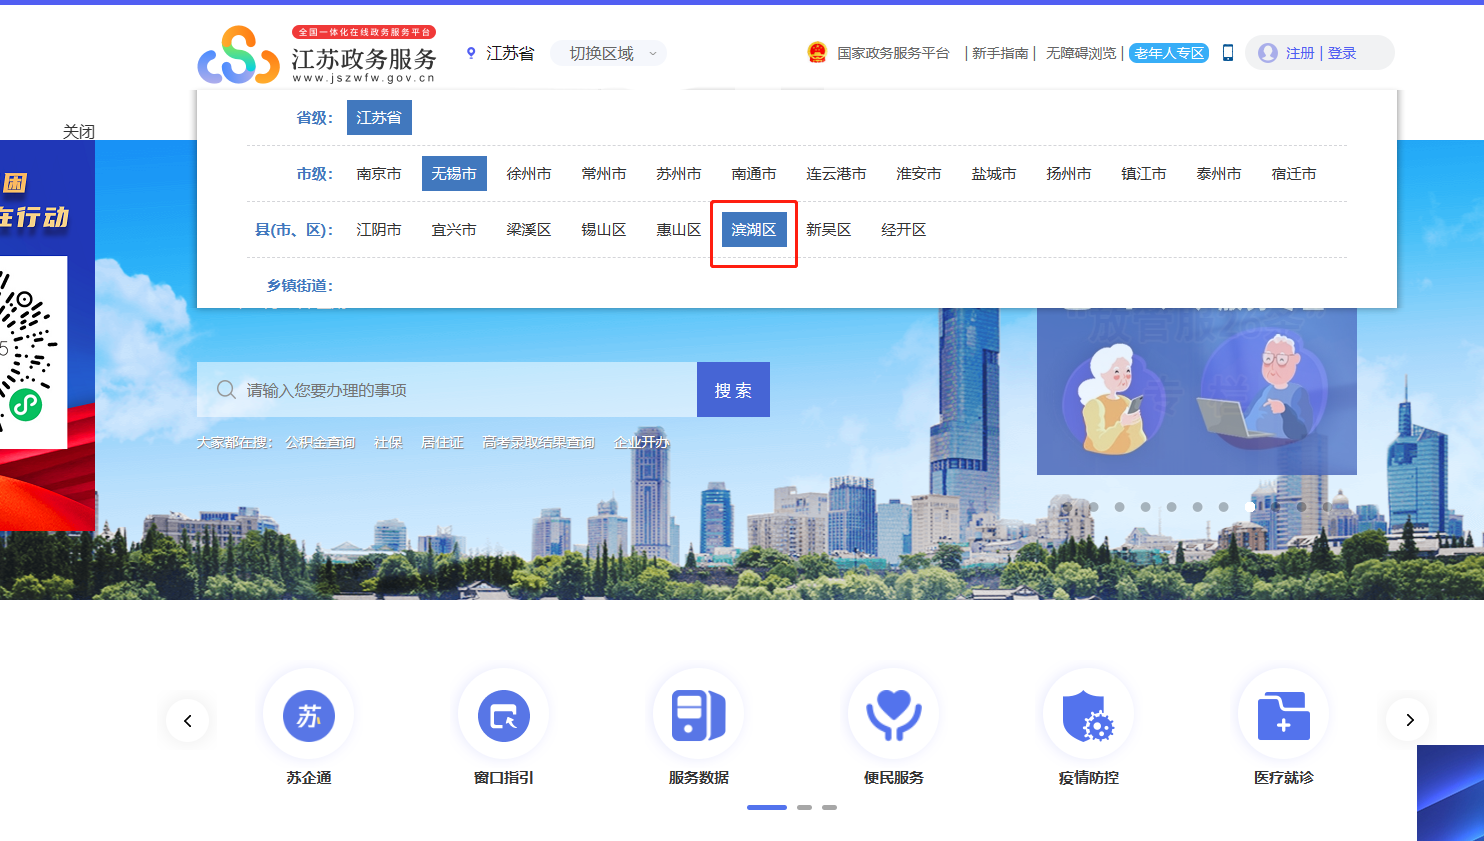The image size is (1484, 841).
Task: Switch to 老年人专区 mode
Action: tap(1169, 53)
